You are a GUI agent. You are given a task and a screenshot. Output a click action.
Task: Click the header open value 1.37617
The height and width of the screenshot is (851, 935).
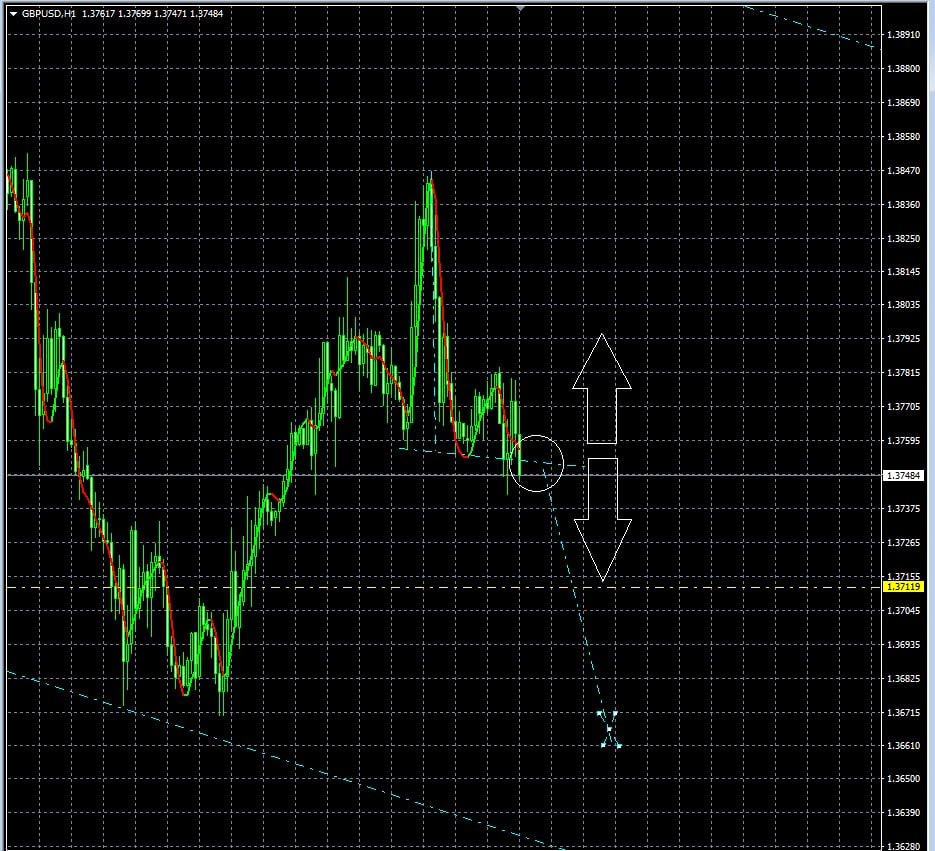click(98, 14)
